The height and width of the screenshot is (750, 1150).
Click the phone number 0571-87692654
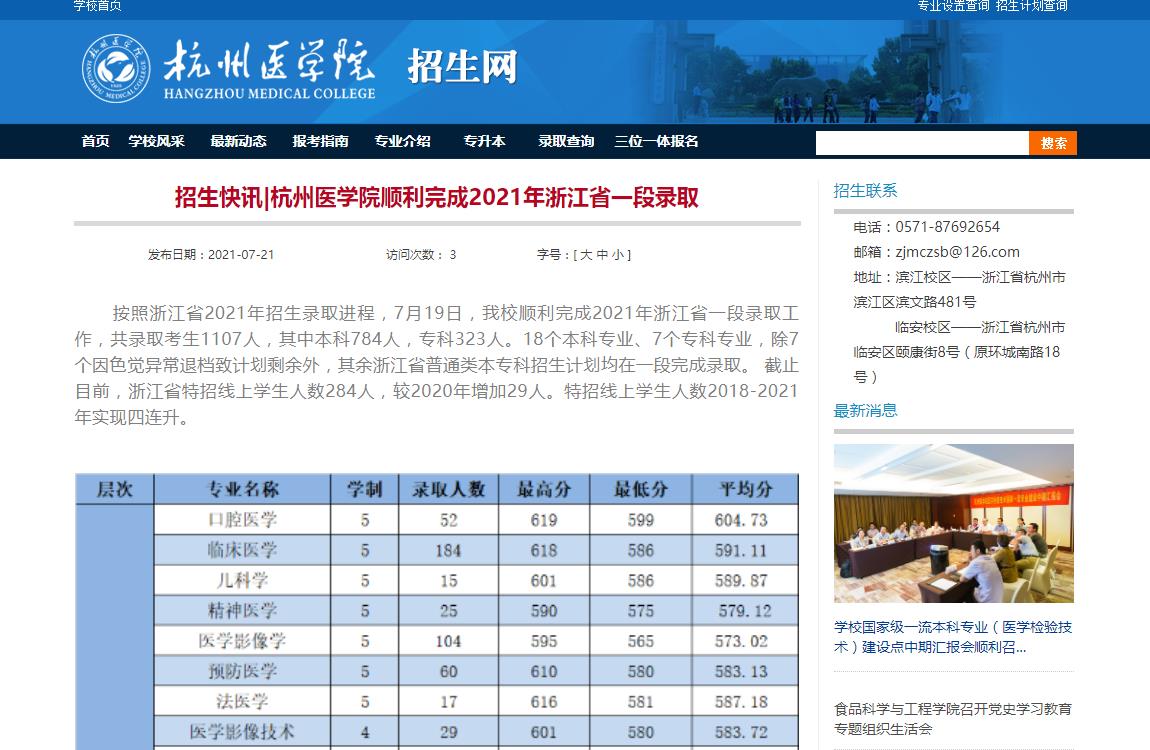[x=948, y=227]
